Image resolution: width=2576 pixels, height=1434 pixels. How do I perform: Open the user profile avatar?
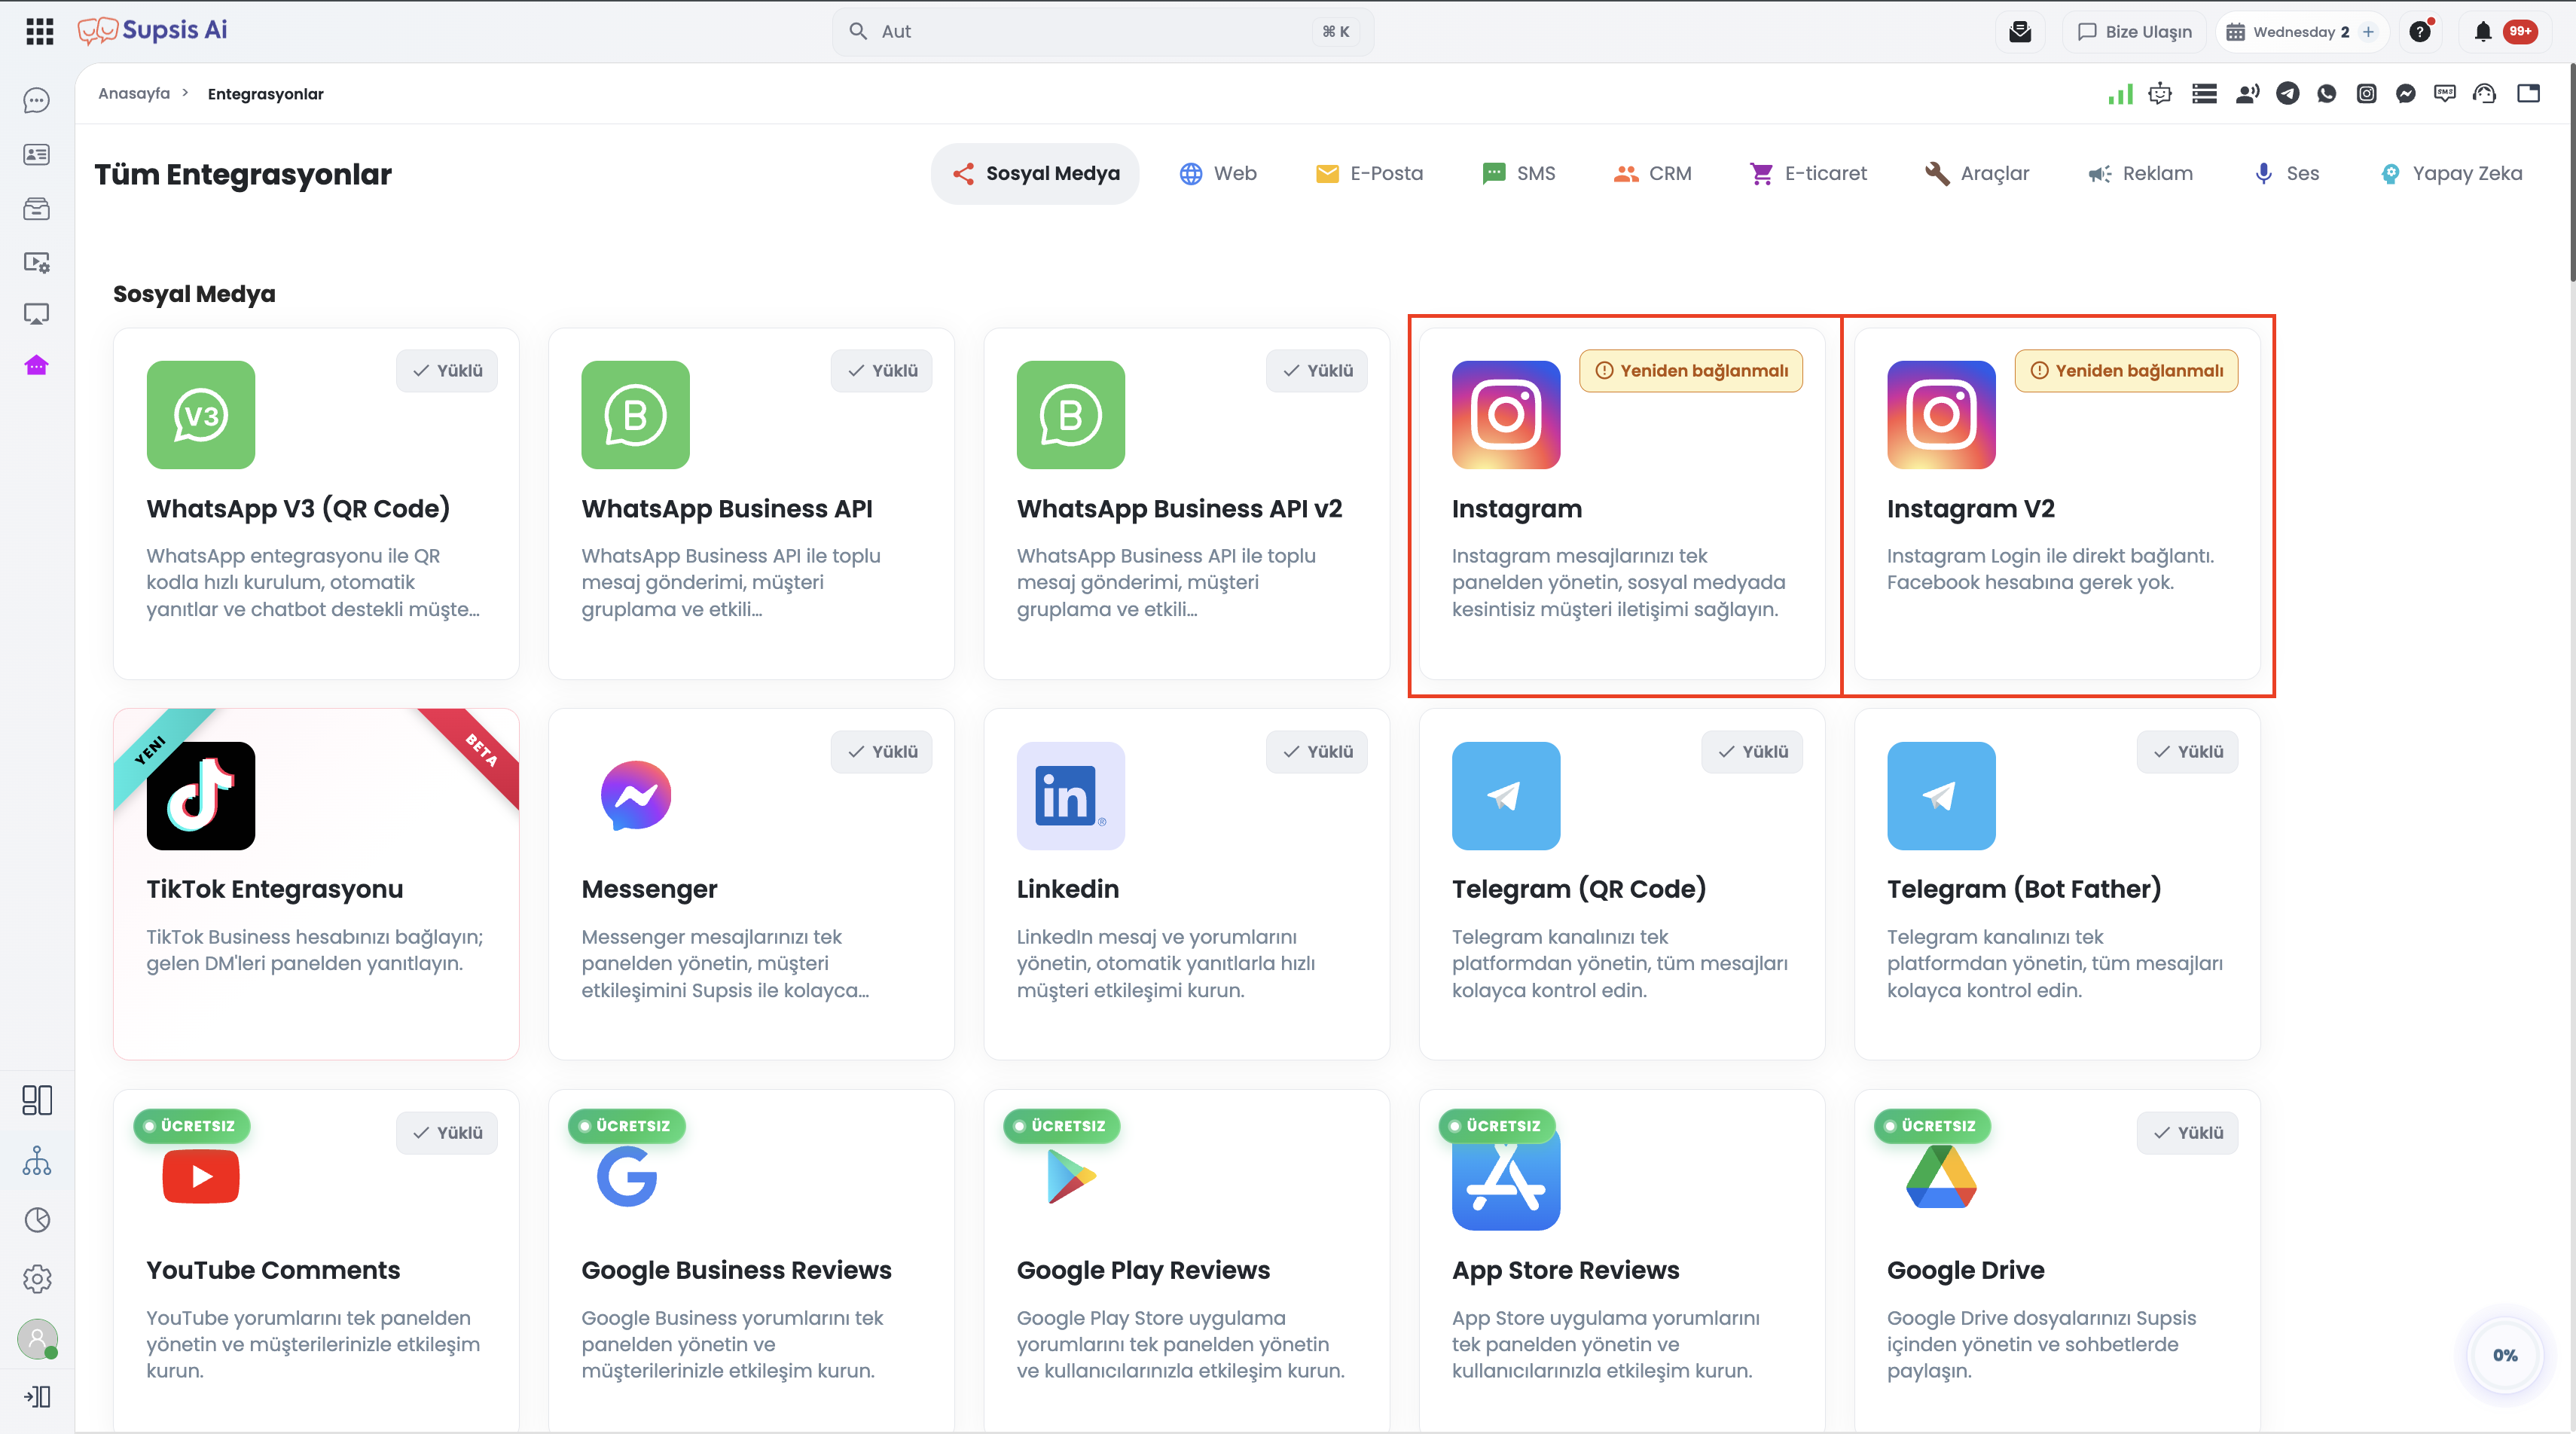tap(37, 1339)
